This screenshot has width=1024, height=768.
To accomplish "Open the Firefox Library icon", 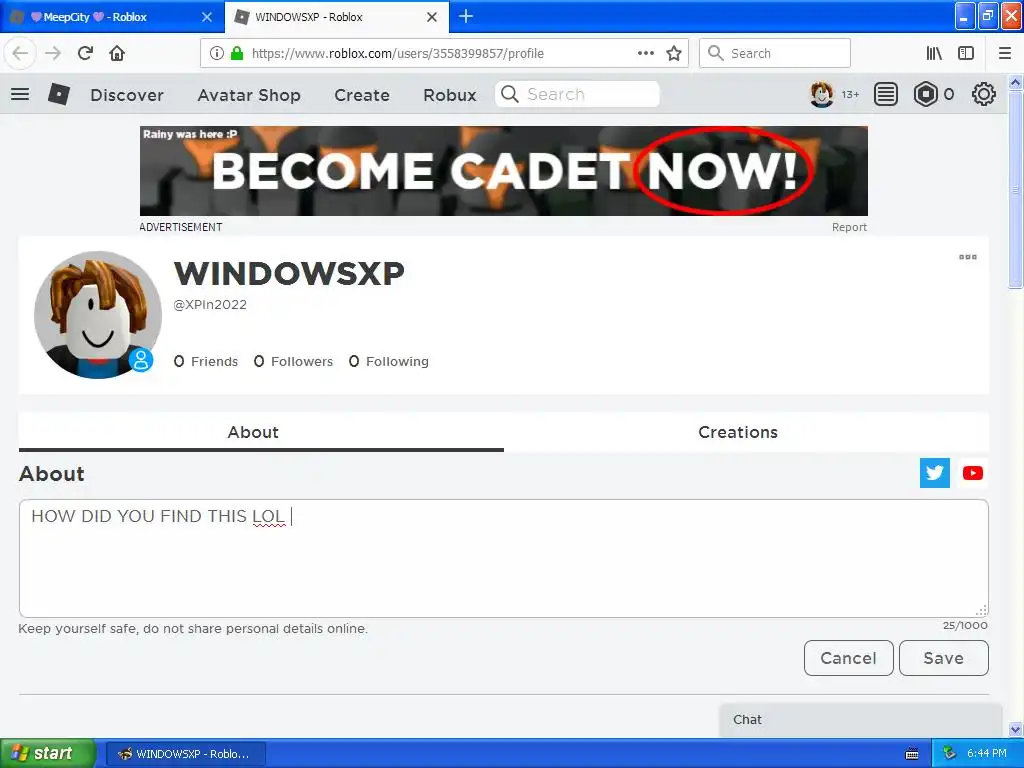I will click(x=934, y=53).
